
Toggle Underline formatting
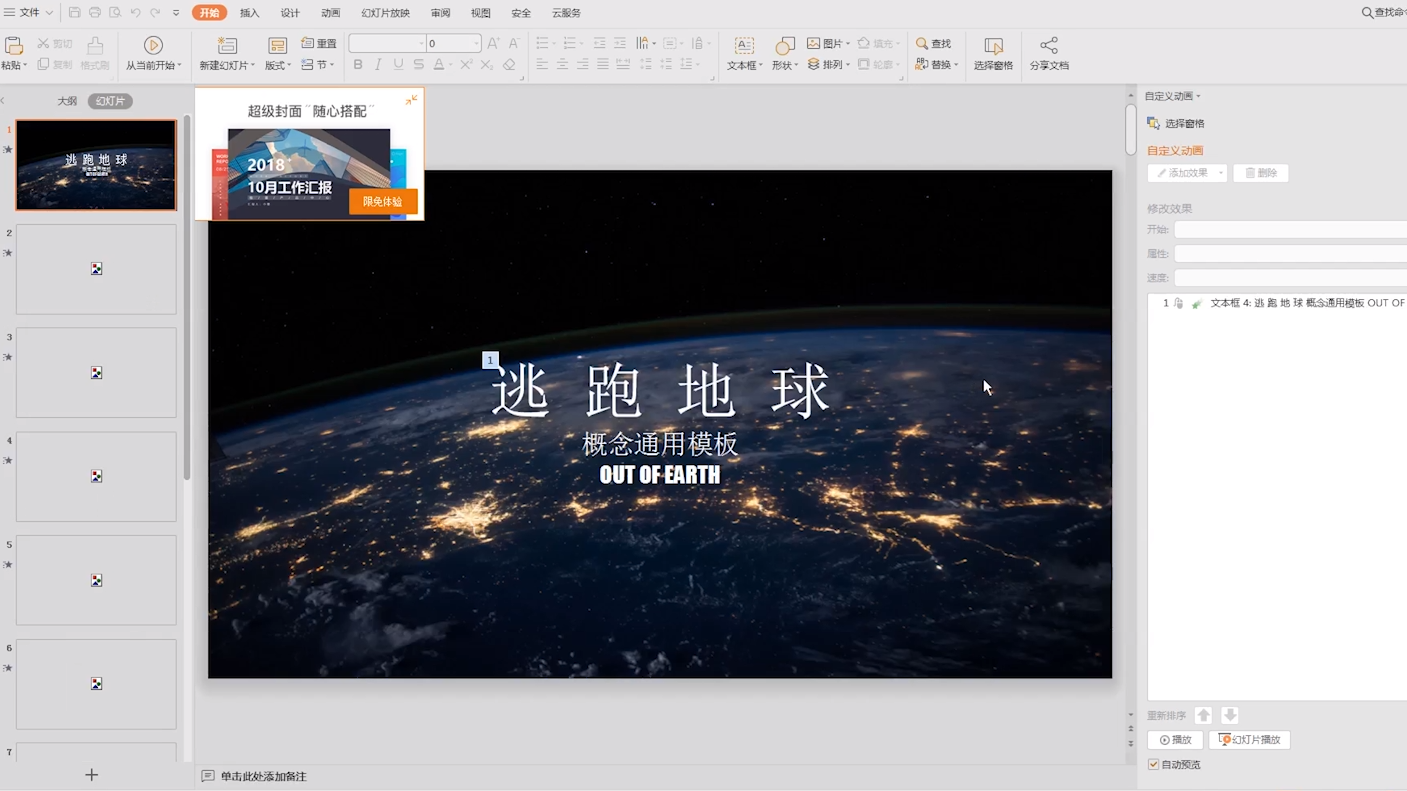[398, 64]
